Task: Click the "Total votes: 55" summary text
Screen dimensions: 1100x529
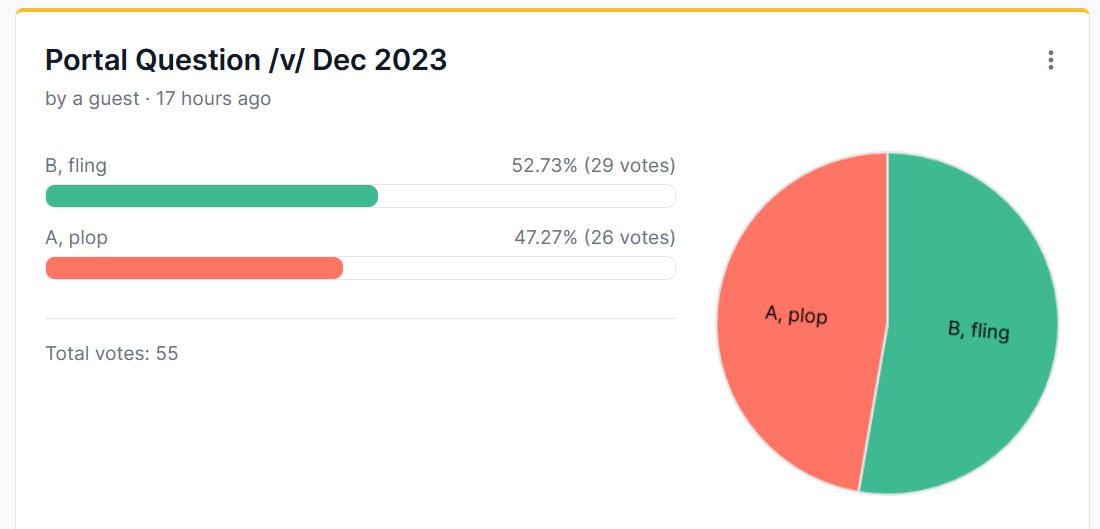Action: click(x=112, y=353)
